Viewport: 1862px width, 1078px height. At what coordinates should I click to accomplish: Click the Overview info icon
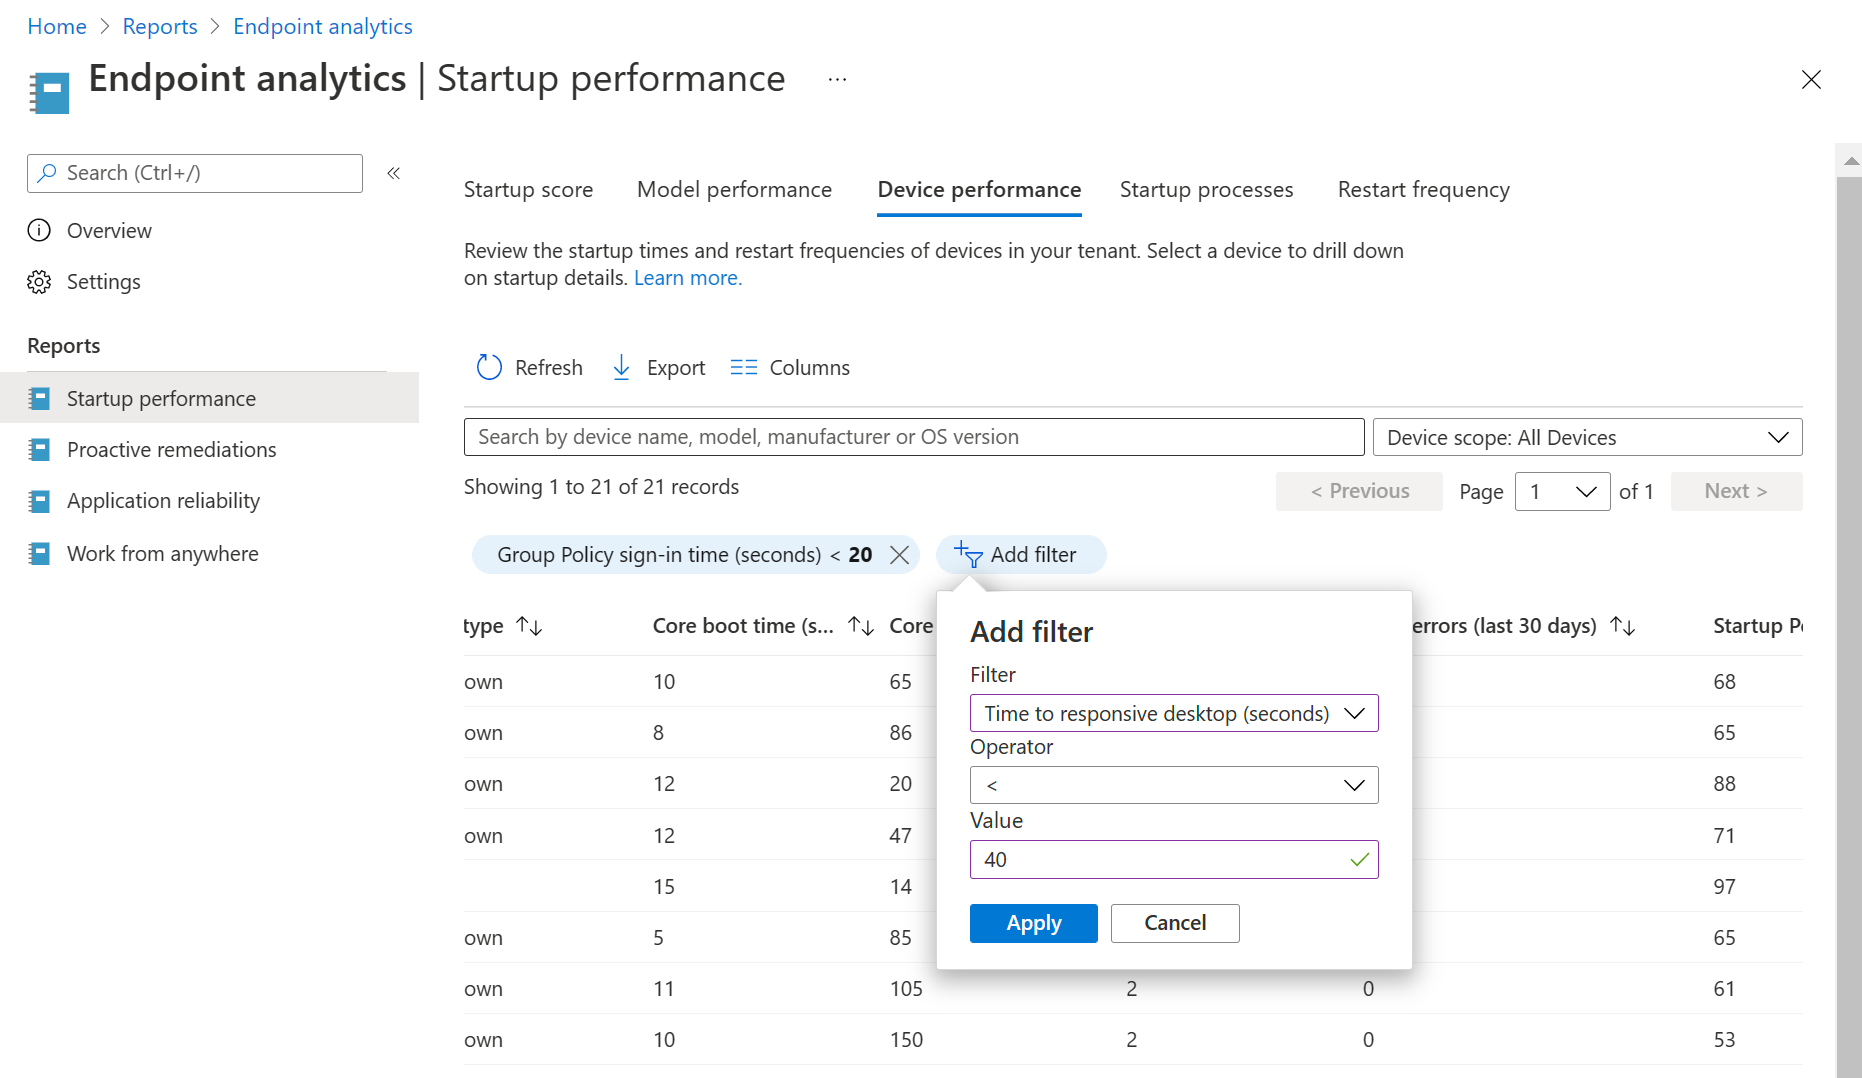click(39, 230)
